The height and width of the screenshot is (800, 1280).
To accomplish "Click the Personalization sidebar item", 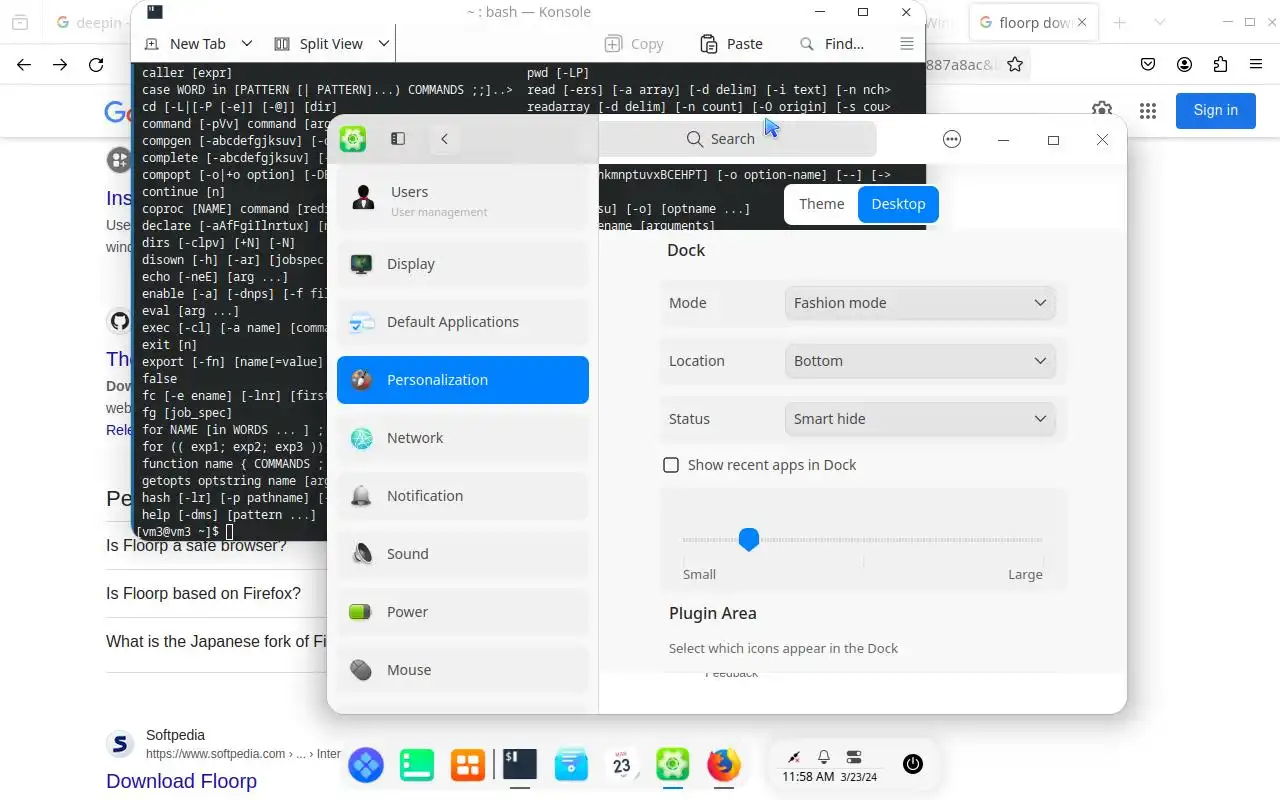I will click(x=462, y=380).
